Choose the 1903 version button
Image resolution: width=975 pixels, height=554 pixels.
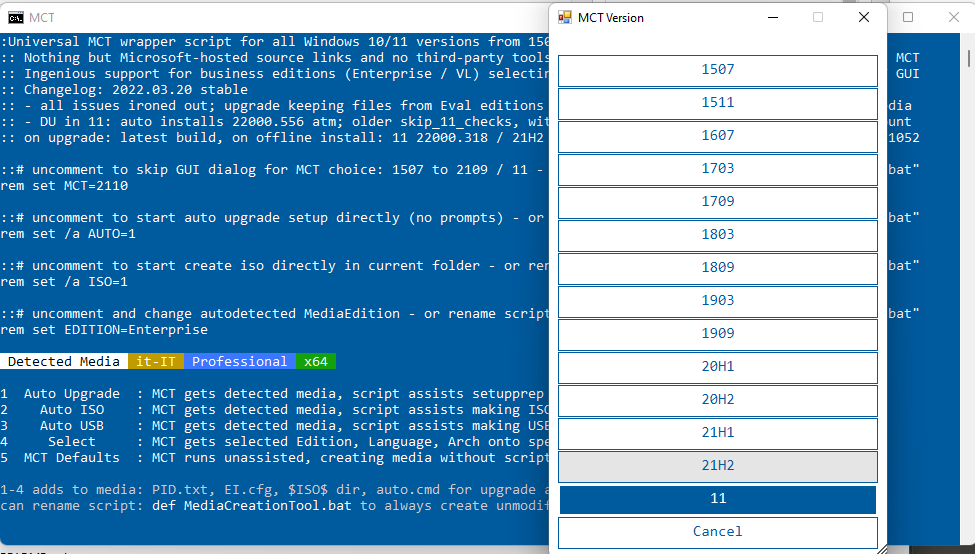tap(718, 301)
